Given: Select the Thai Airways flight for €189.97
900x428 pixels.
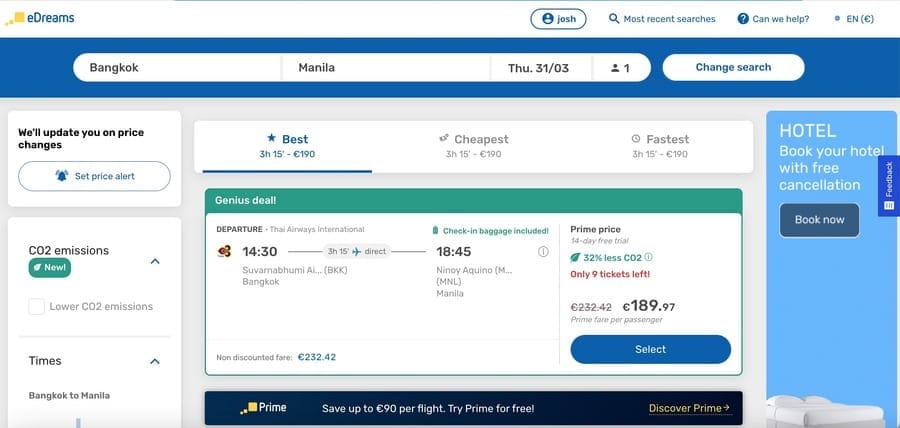Looking at the screenshot, I should tap(650, 349).
